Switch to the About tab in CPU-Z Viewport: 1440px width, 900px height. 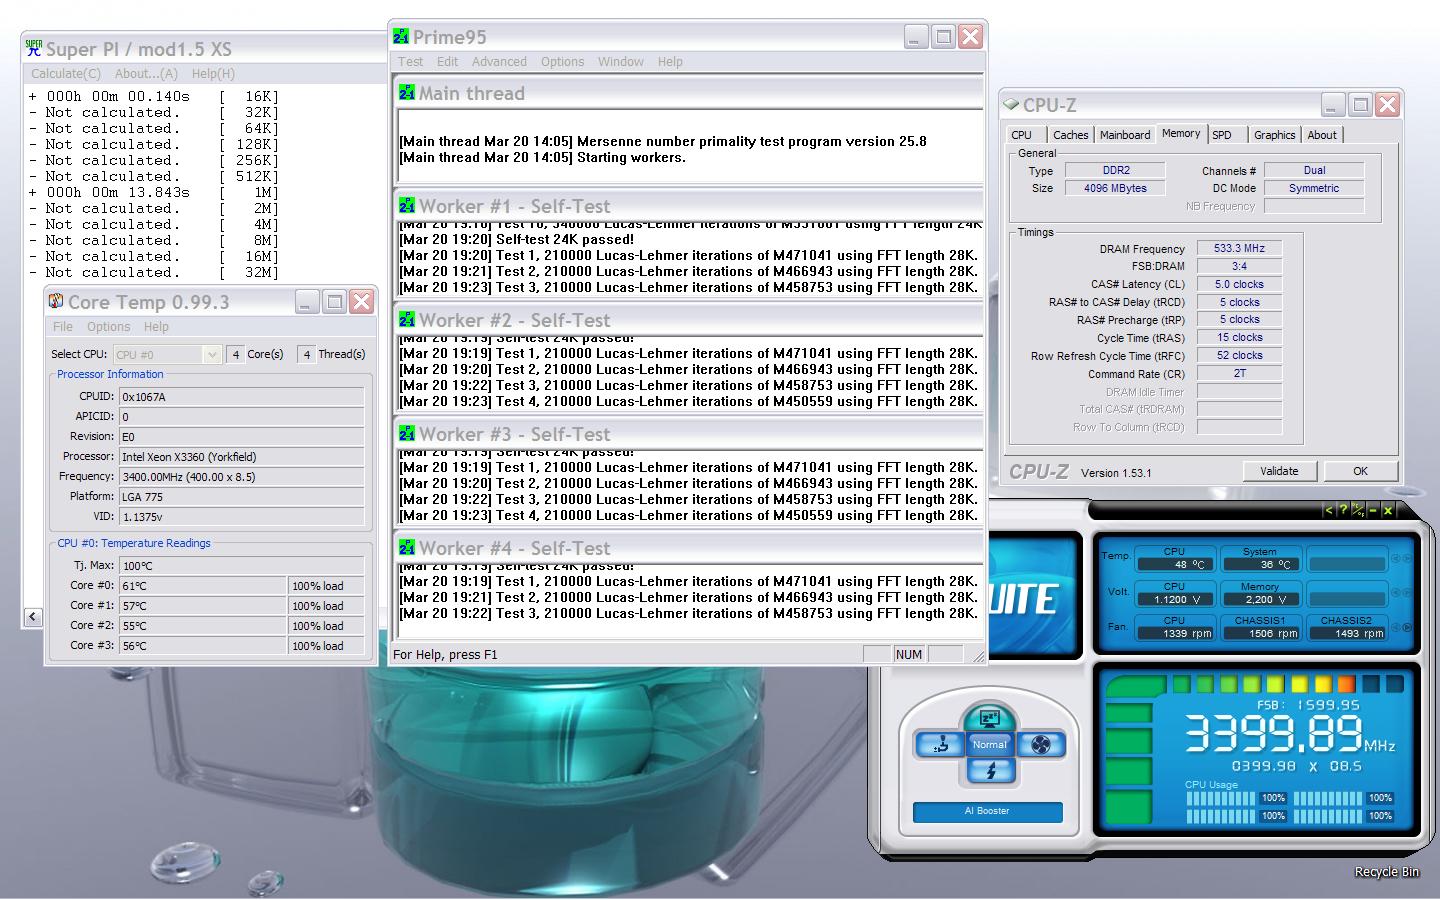tap(1322, 135)
